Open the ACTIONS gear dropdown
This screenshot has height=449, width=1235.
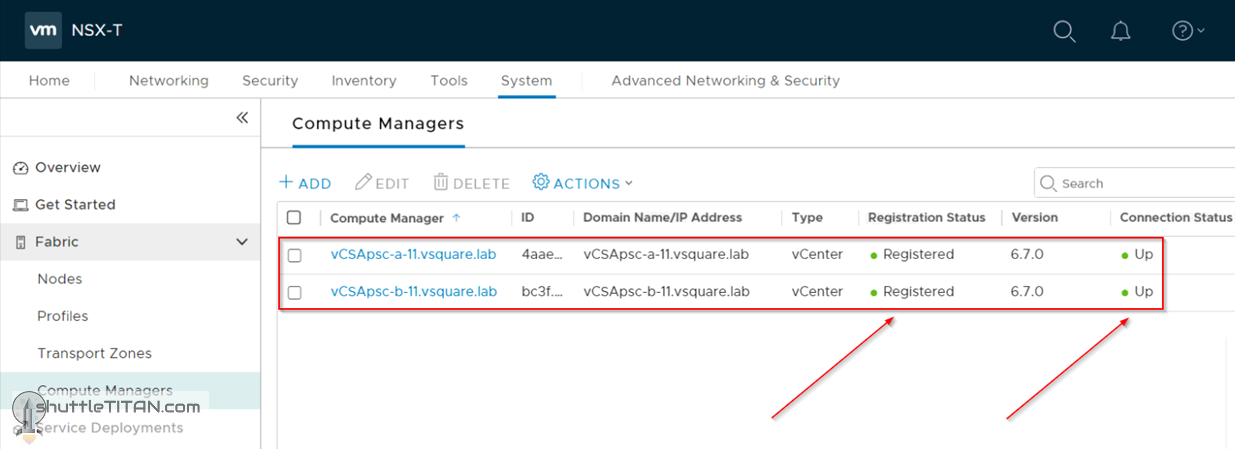click(583, 184)
